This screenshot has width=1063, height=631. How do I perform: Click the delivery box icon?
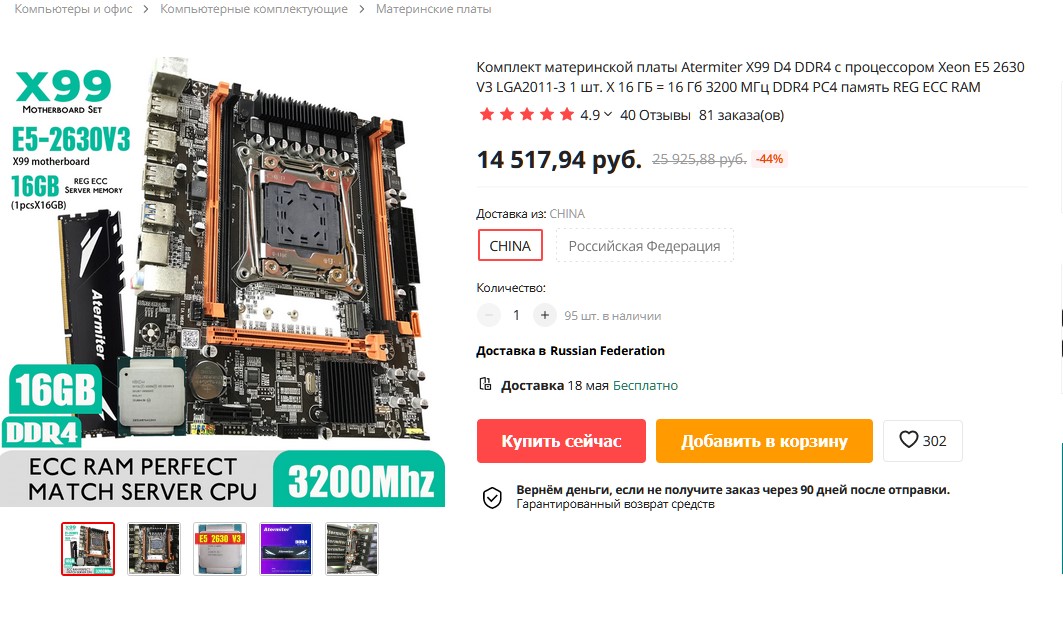click(x=485, y=384)
